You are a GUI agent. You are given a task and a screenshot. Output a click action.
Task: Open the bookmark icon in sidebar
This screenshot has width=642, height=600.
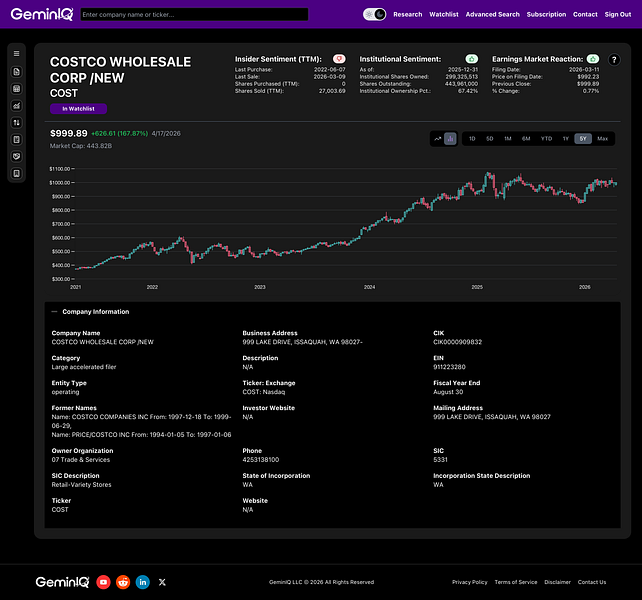click(16, 173)
